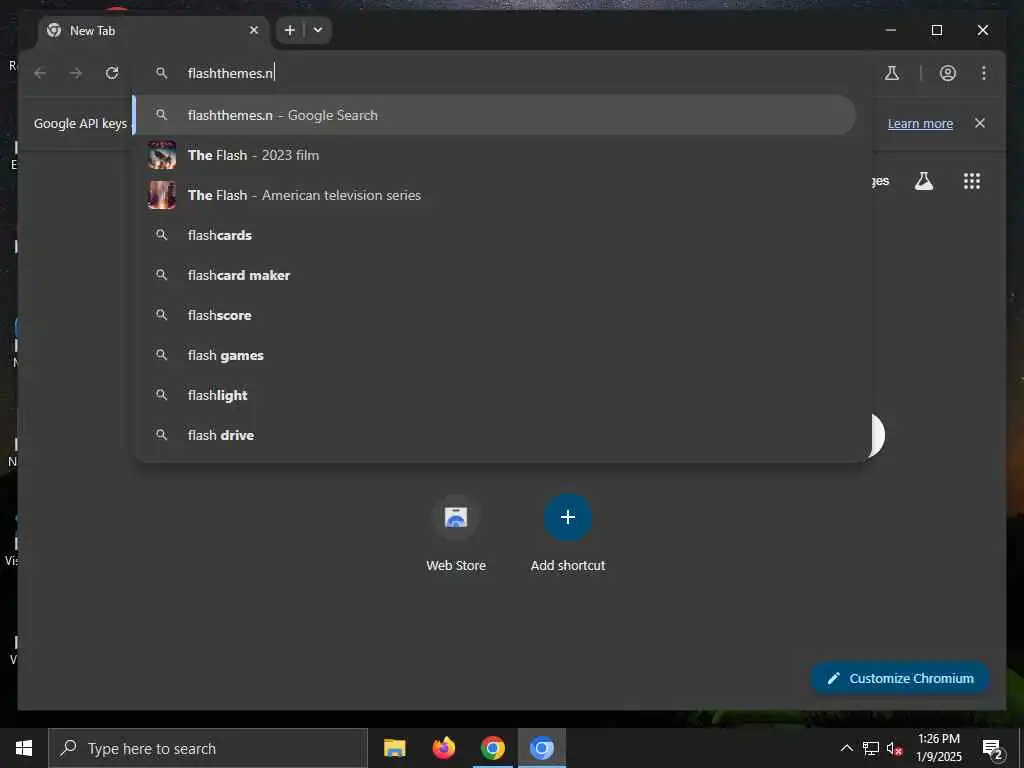Select the 'flashthemes.n - Google Search' suggestion
Screen dimensions: 1024x768
tap(494, 115)
